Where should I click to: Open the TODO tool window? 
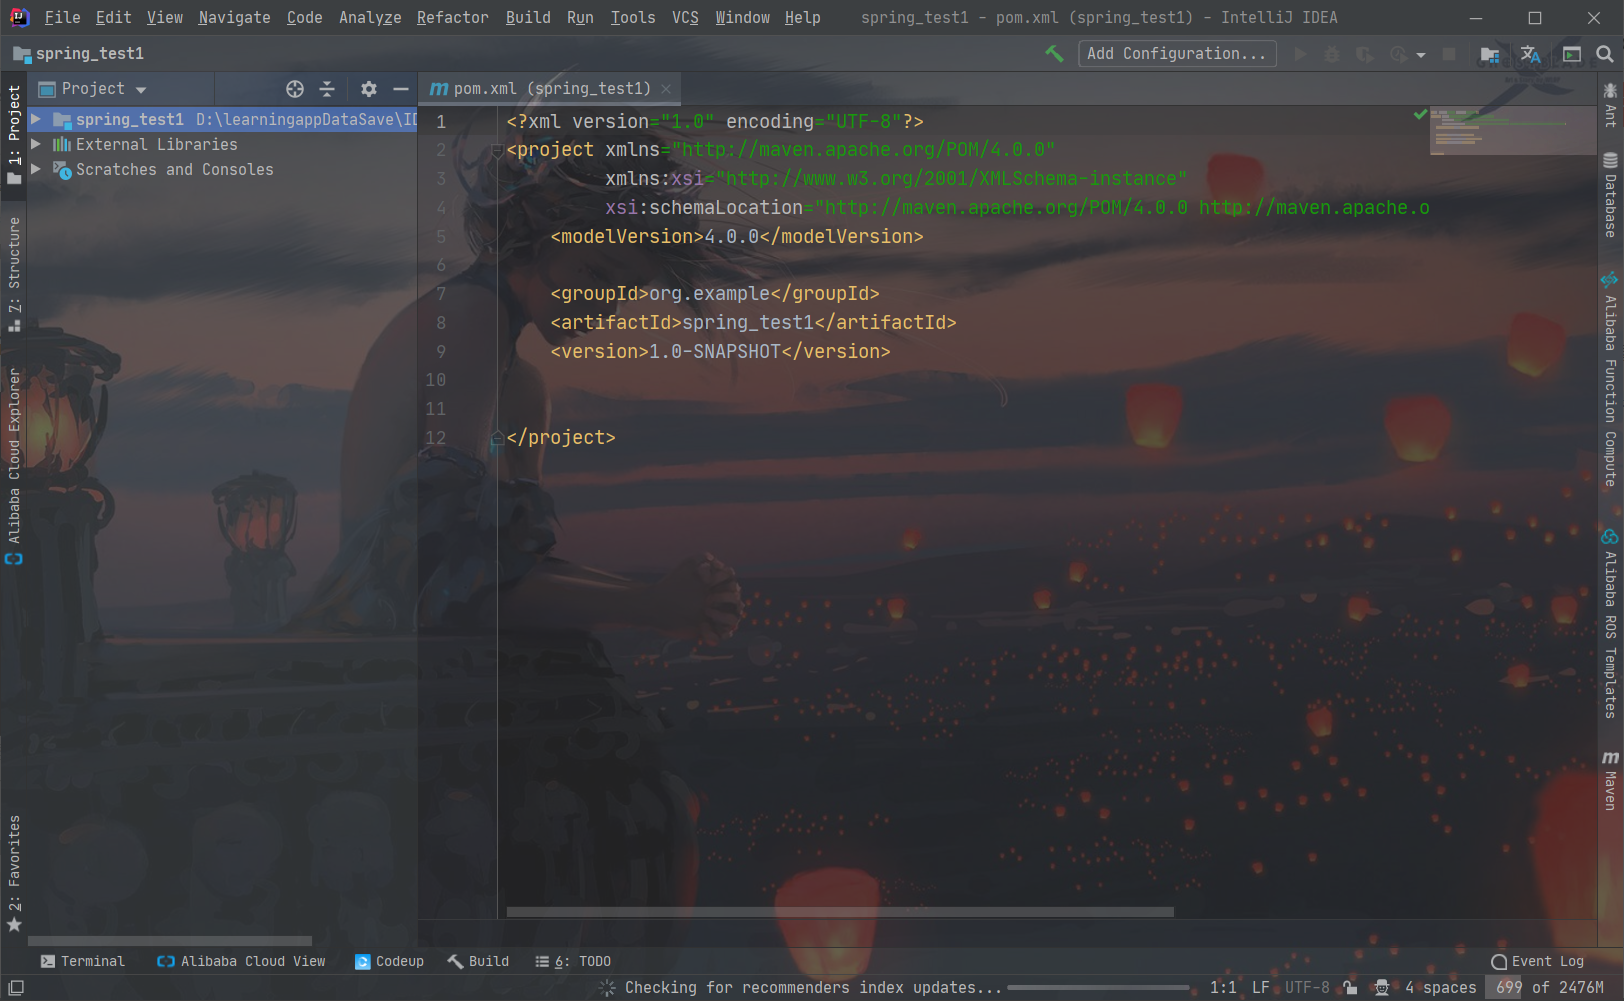tap(573, 961)
